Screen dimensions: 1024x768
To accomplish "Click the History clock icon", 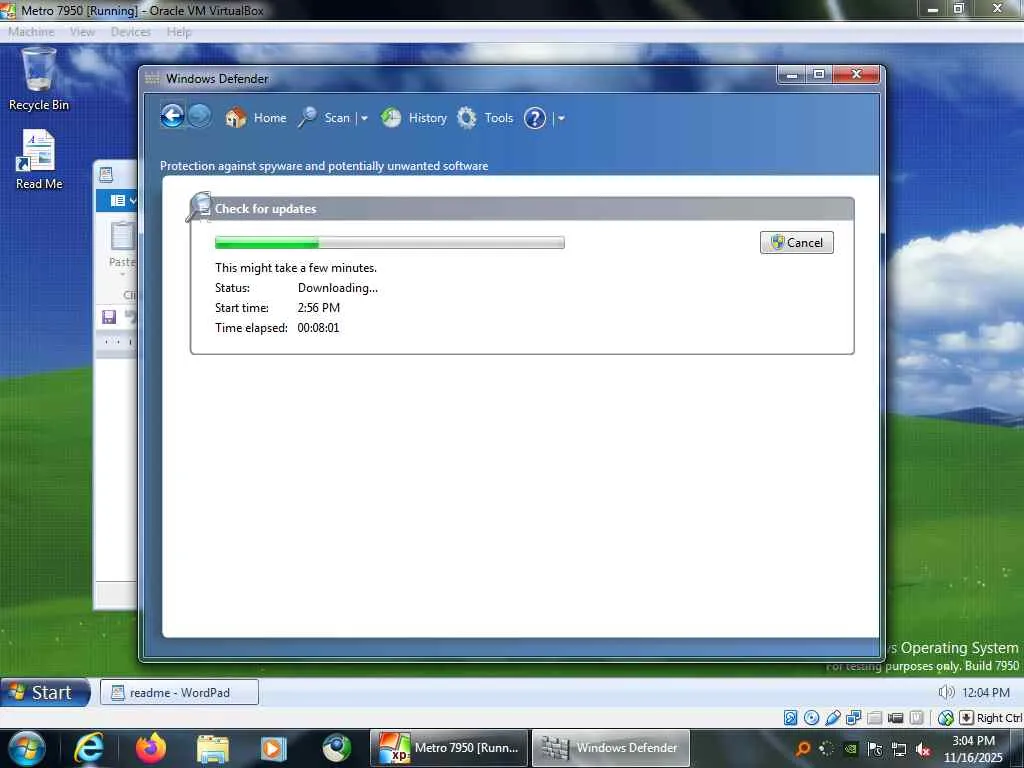I will [x=391, y=118].
